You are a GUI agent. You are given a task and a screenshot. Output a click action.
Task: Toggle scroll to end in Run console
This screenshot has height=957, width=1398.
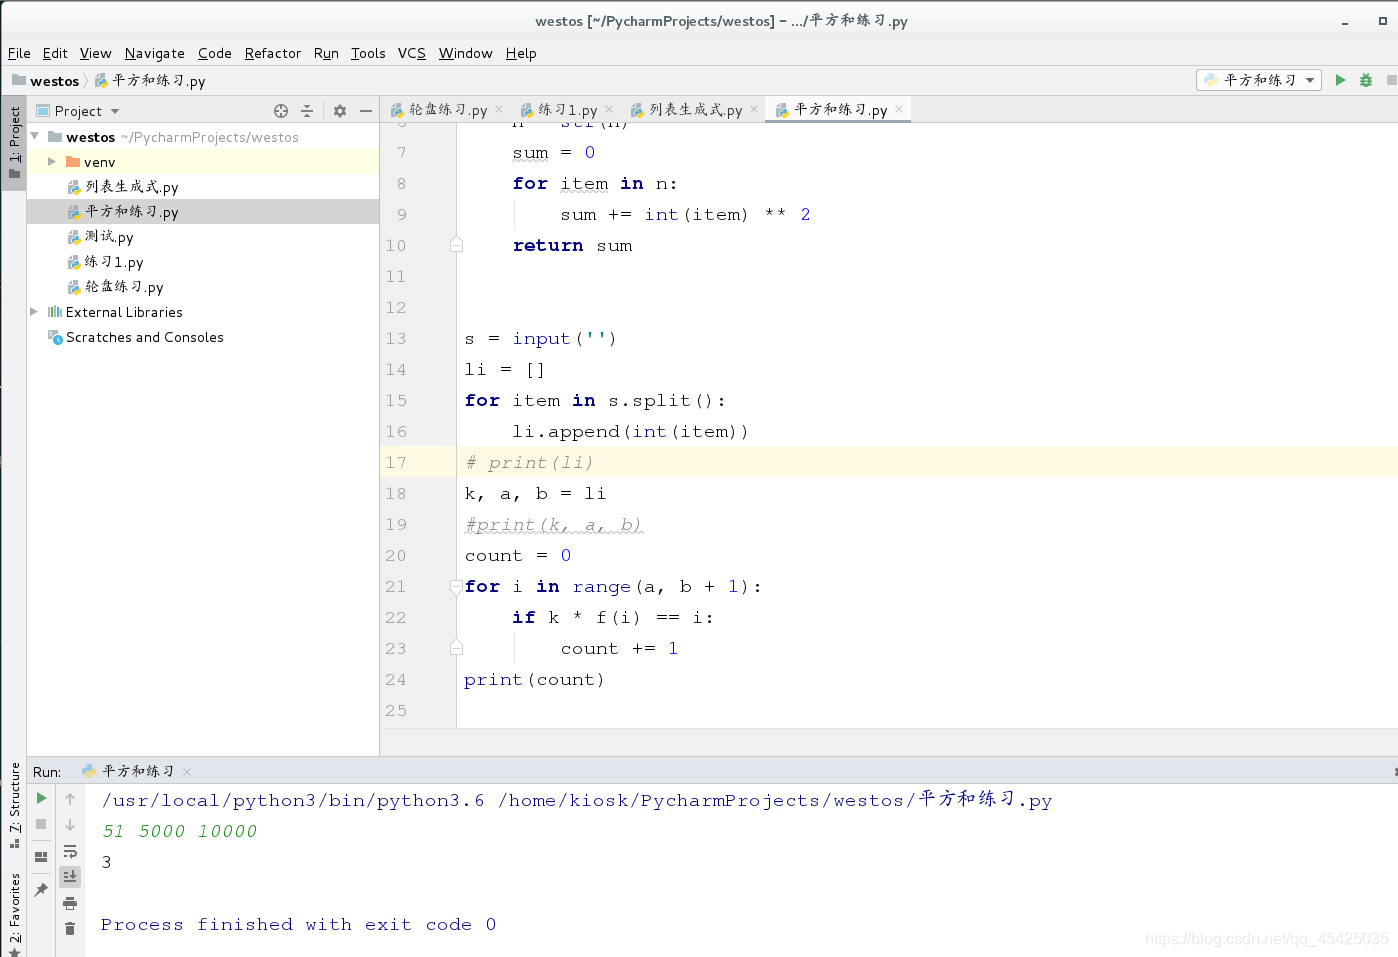[70, 877]
